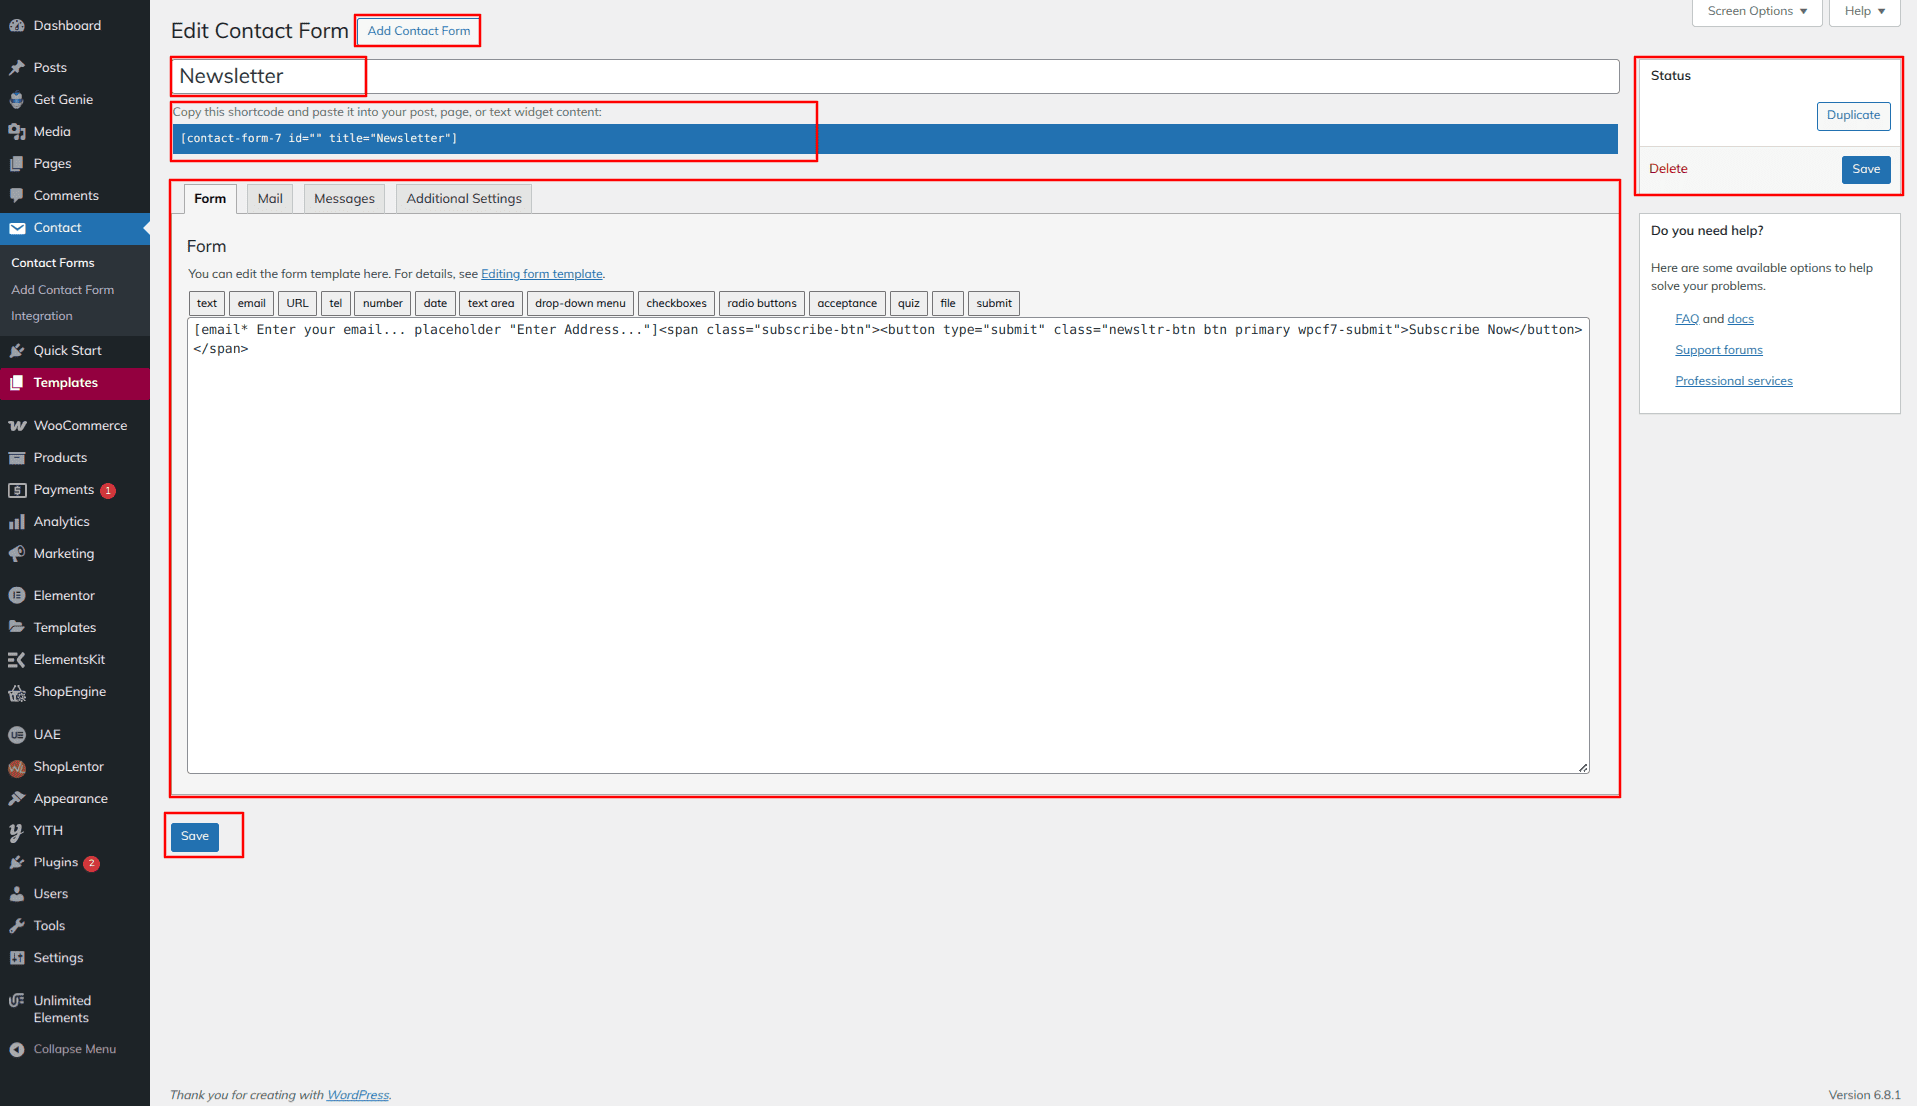Click the Newsletter title field
Screen dimensions: 1917x1106
895,77
